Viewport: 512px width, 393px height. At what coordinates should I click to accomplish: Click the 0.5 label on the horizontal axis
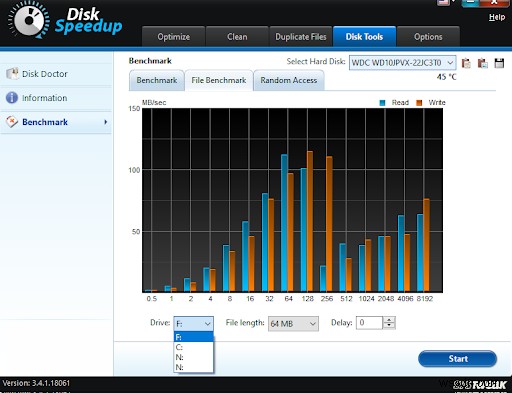[x=152, y=299]
